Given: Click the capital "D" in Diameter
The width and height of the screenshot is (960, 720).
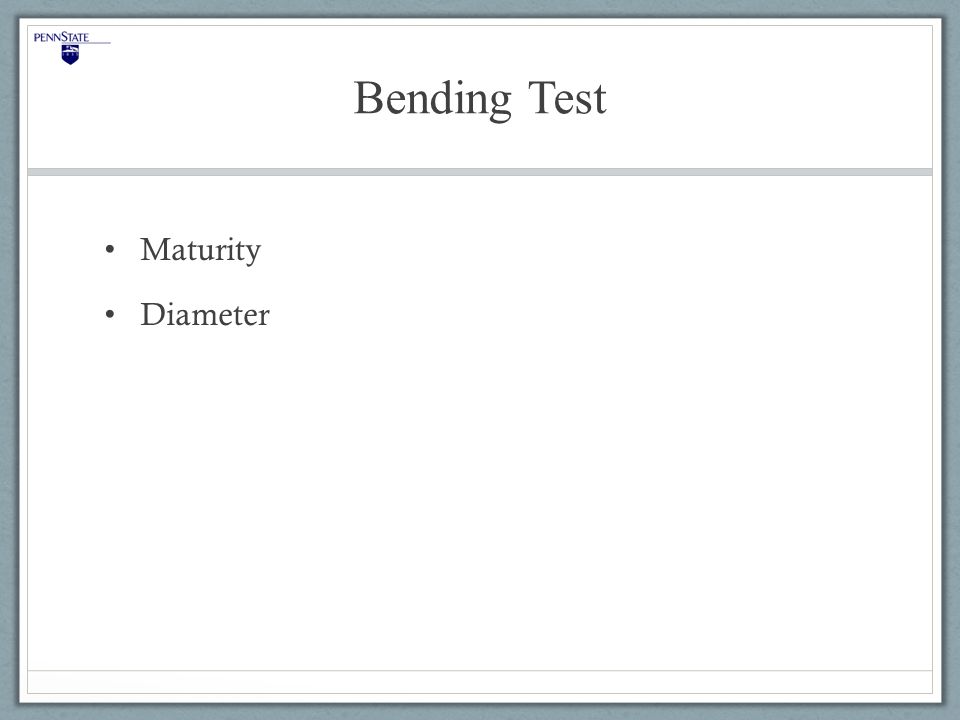Looking at the screenshot, I should coord(152,314).
